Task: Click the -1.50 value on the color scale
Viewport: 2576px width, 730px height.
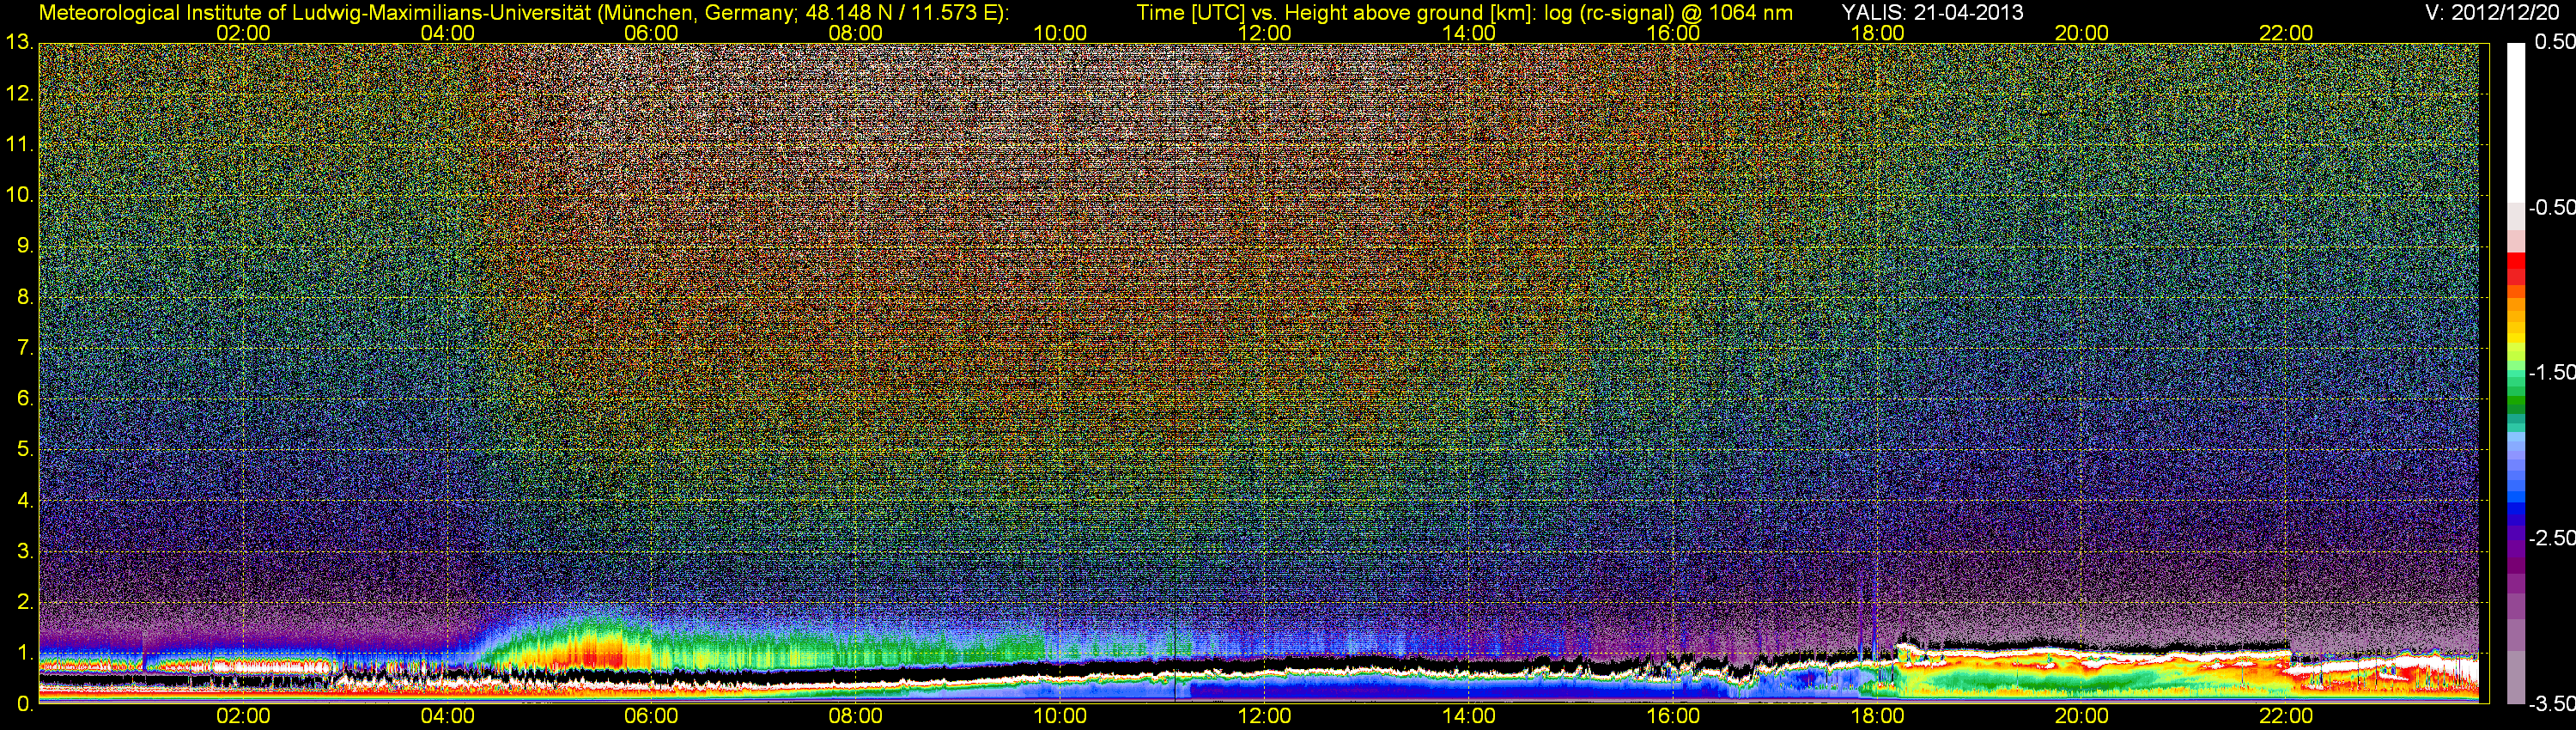Action: (2551, 372)
